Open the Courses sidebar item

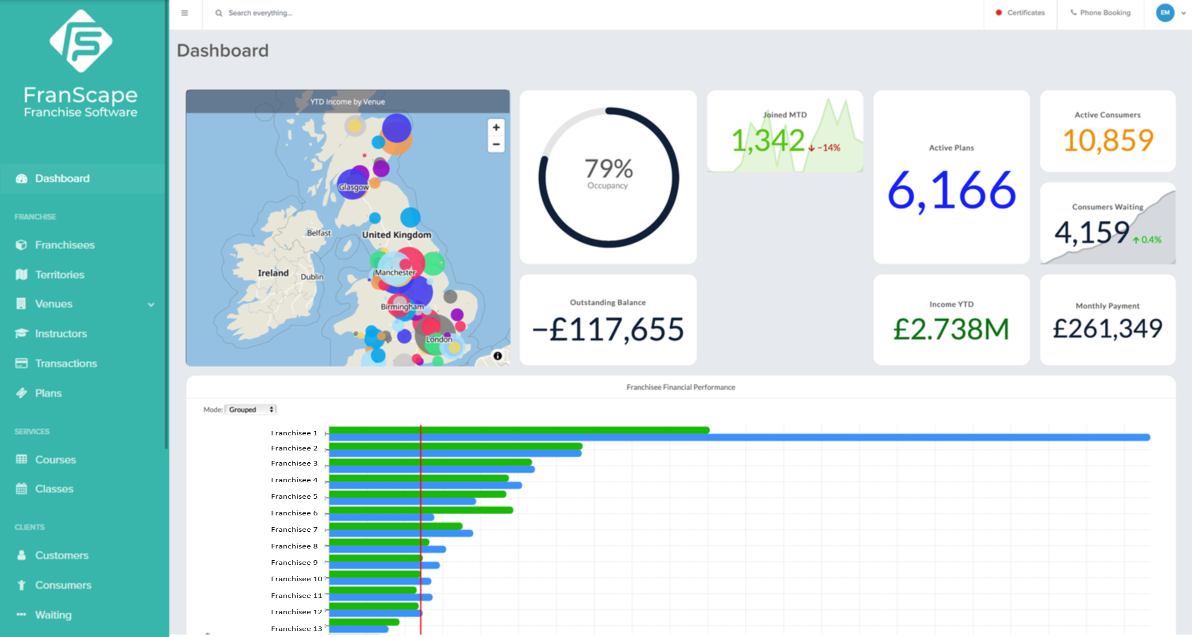pos(55,460)
